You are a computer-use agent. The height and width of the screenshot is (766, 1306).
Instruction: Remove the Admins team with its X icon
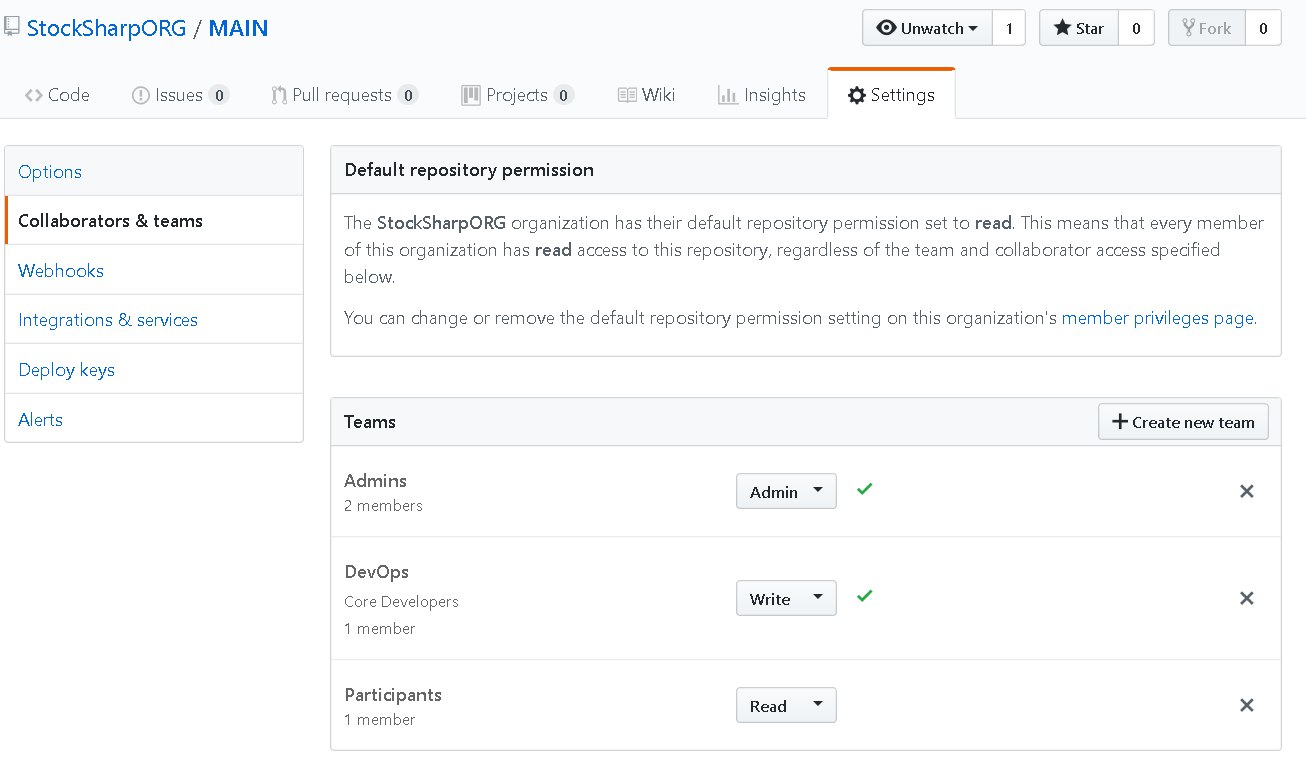(x=1246, y=491)
